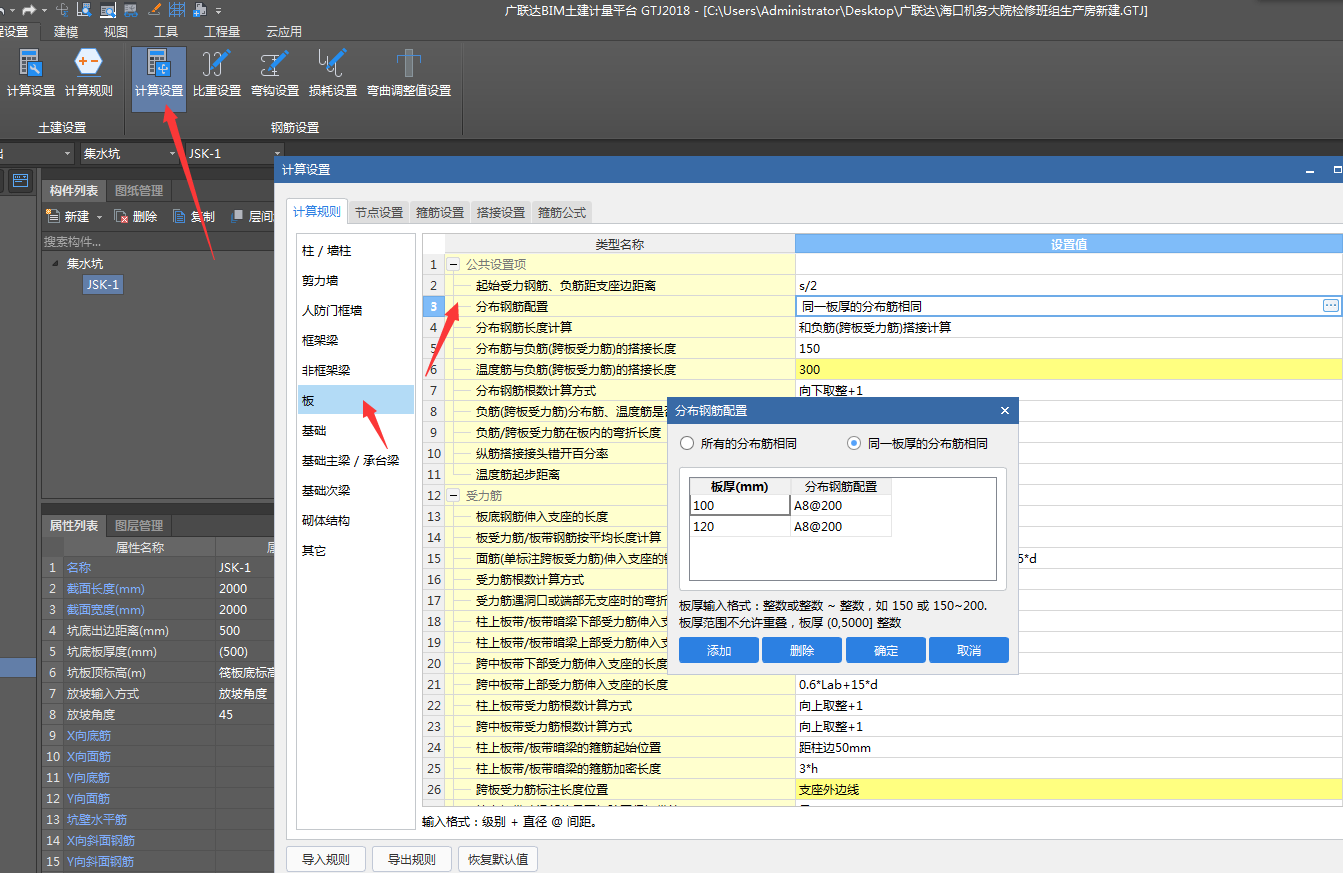Collapse 公共设置项 group

click(453, 265)
